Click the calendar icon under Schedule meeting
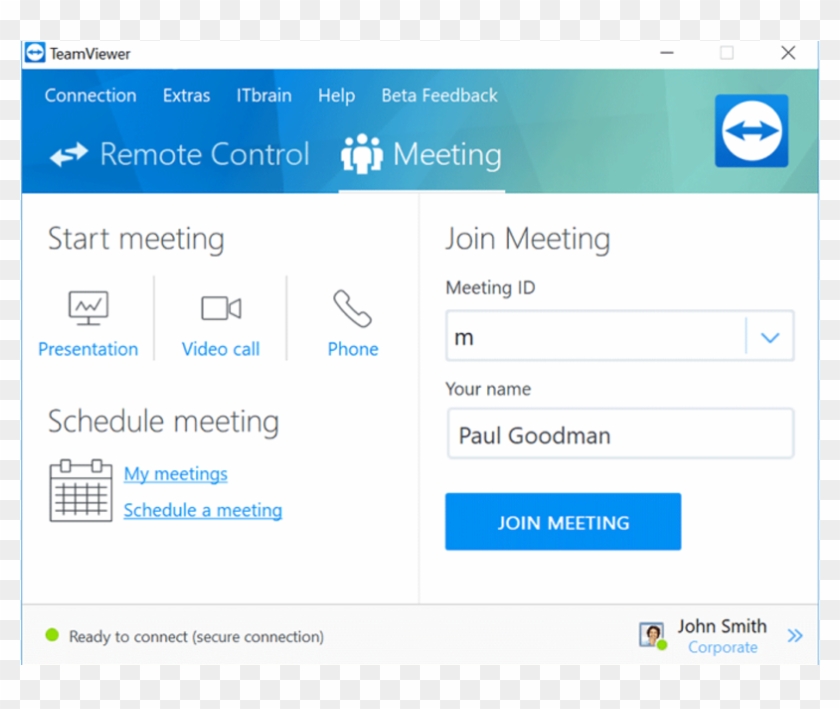The width and height of the screenshot is (840, 709). coord(80,490)
